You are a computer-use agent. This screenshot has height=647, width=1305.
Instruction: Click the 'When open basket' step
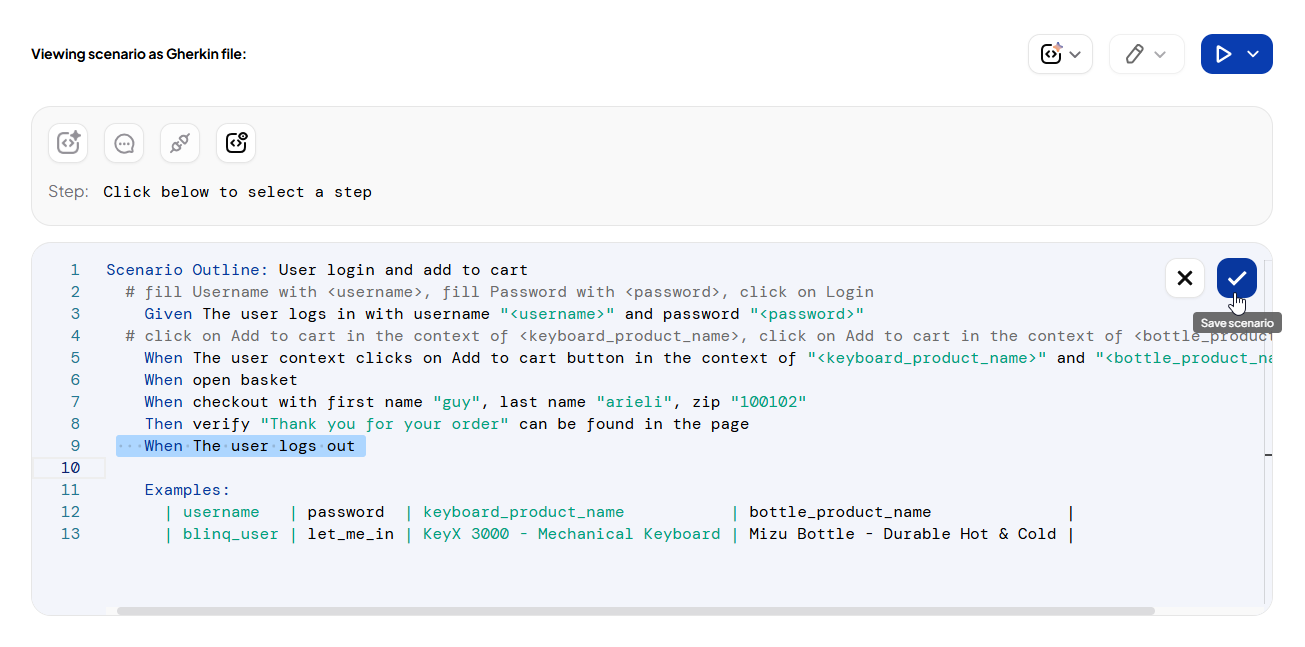pyautogui.click(x=221, y=380)
